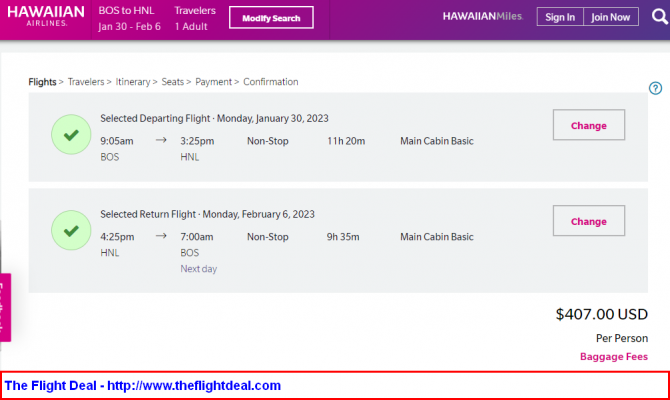This screenshot has width=670, height=400.
Task: Click the 4:25pm departure time
Action: [117, 237]
